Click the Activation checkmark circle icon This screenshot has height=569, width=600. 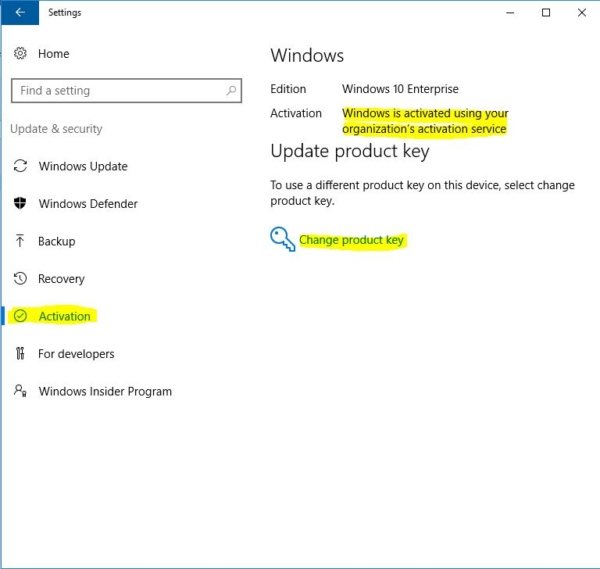coord(20,316)
